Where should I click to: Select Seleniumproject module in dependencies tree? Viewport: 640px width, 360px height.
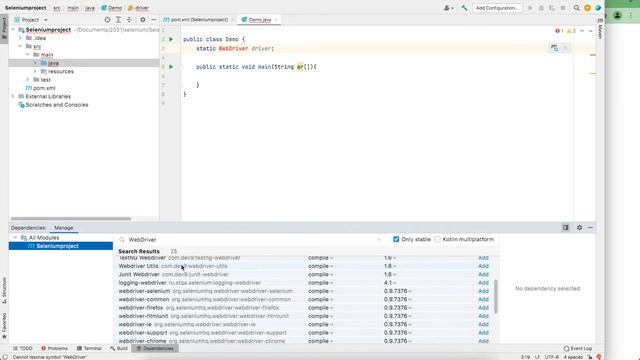click(60, 246)
